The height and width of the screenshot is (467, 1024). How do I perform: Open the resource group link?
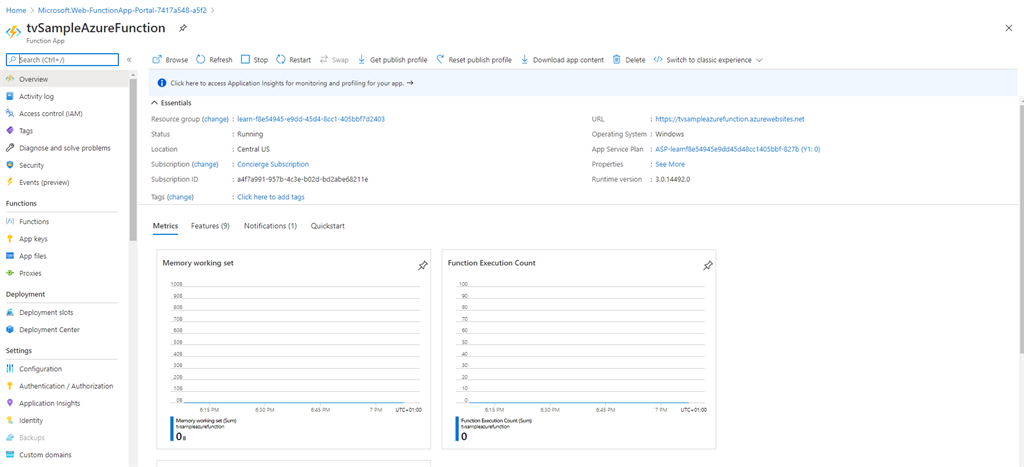click(x=311, y=119)
